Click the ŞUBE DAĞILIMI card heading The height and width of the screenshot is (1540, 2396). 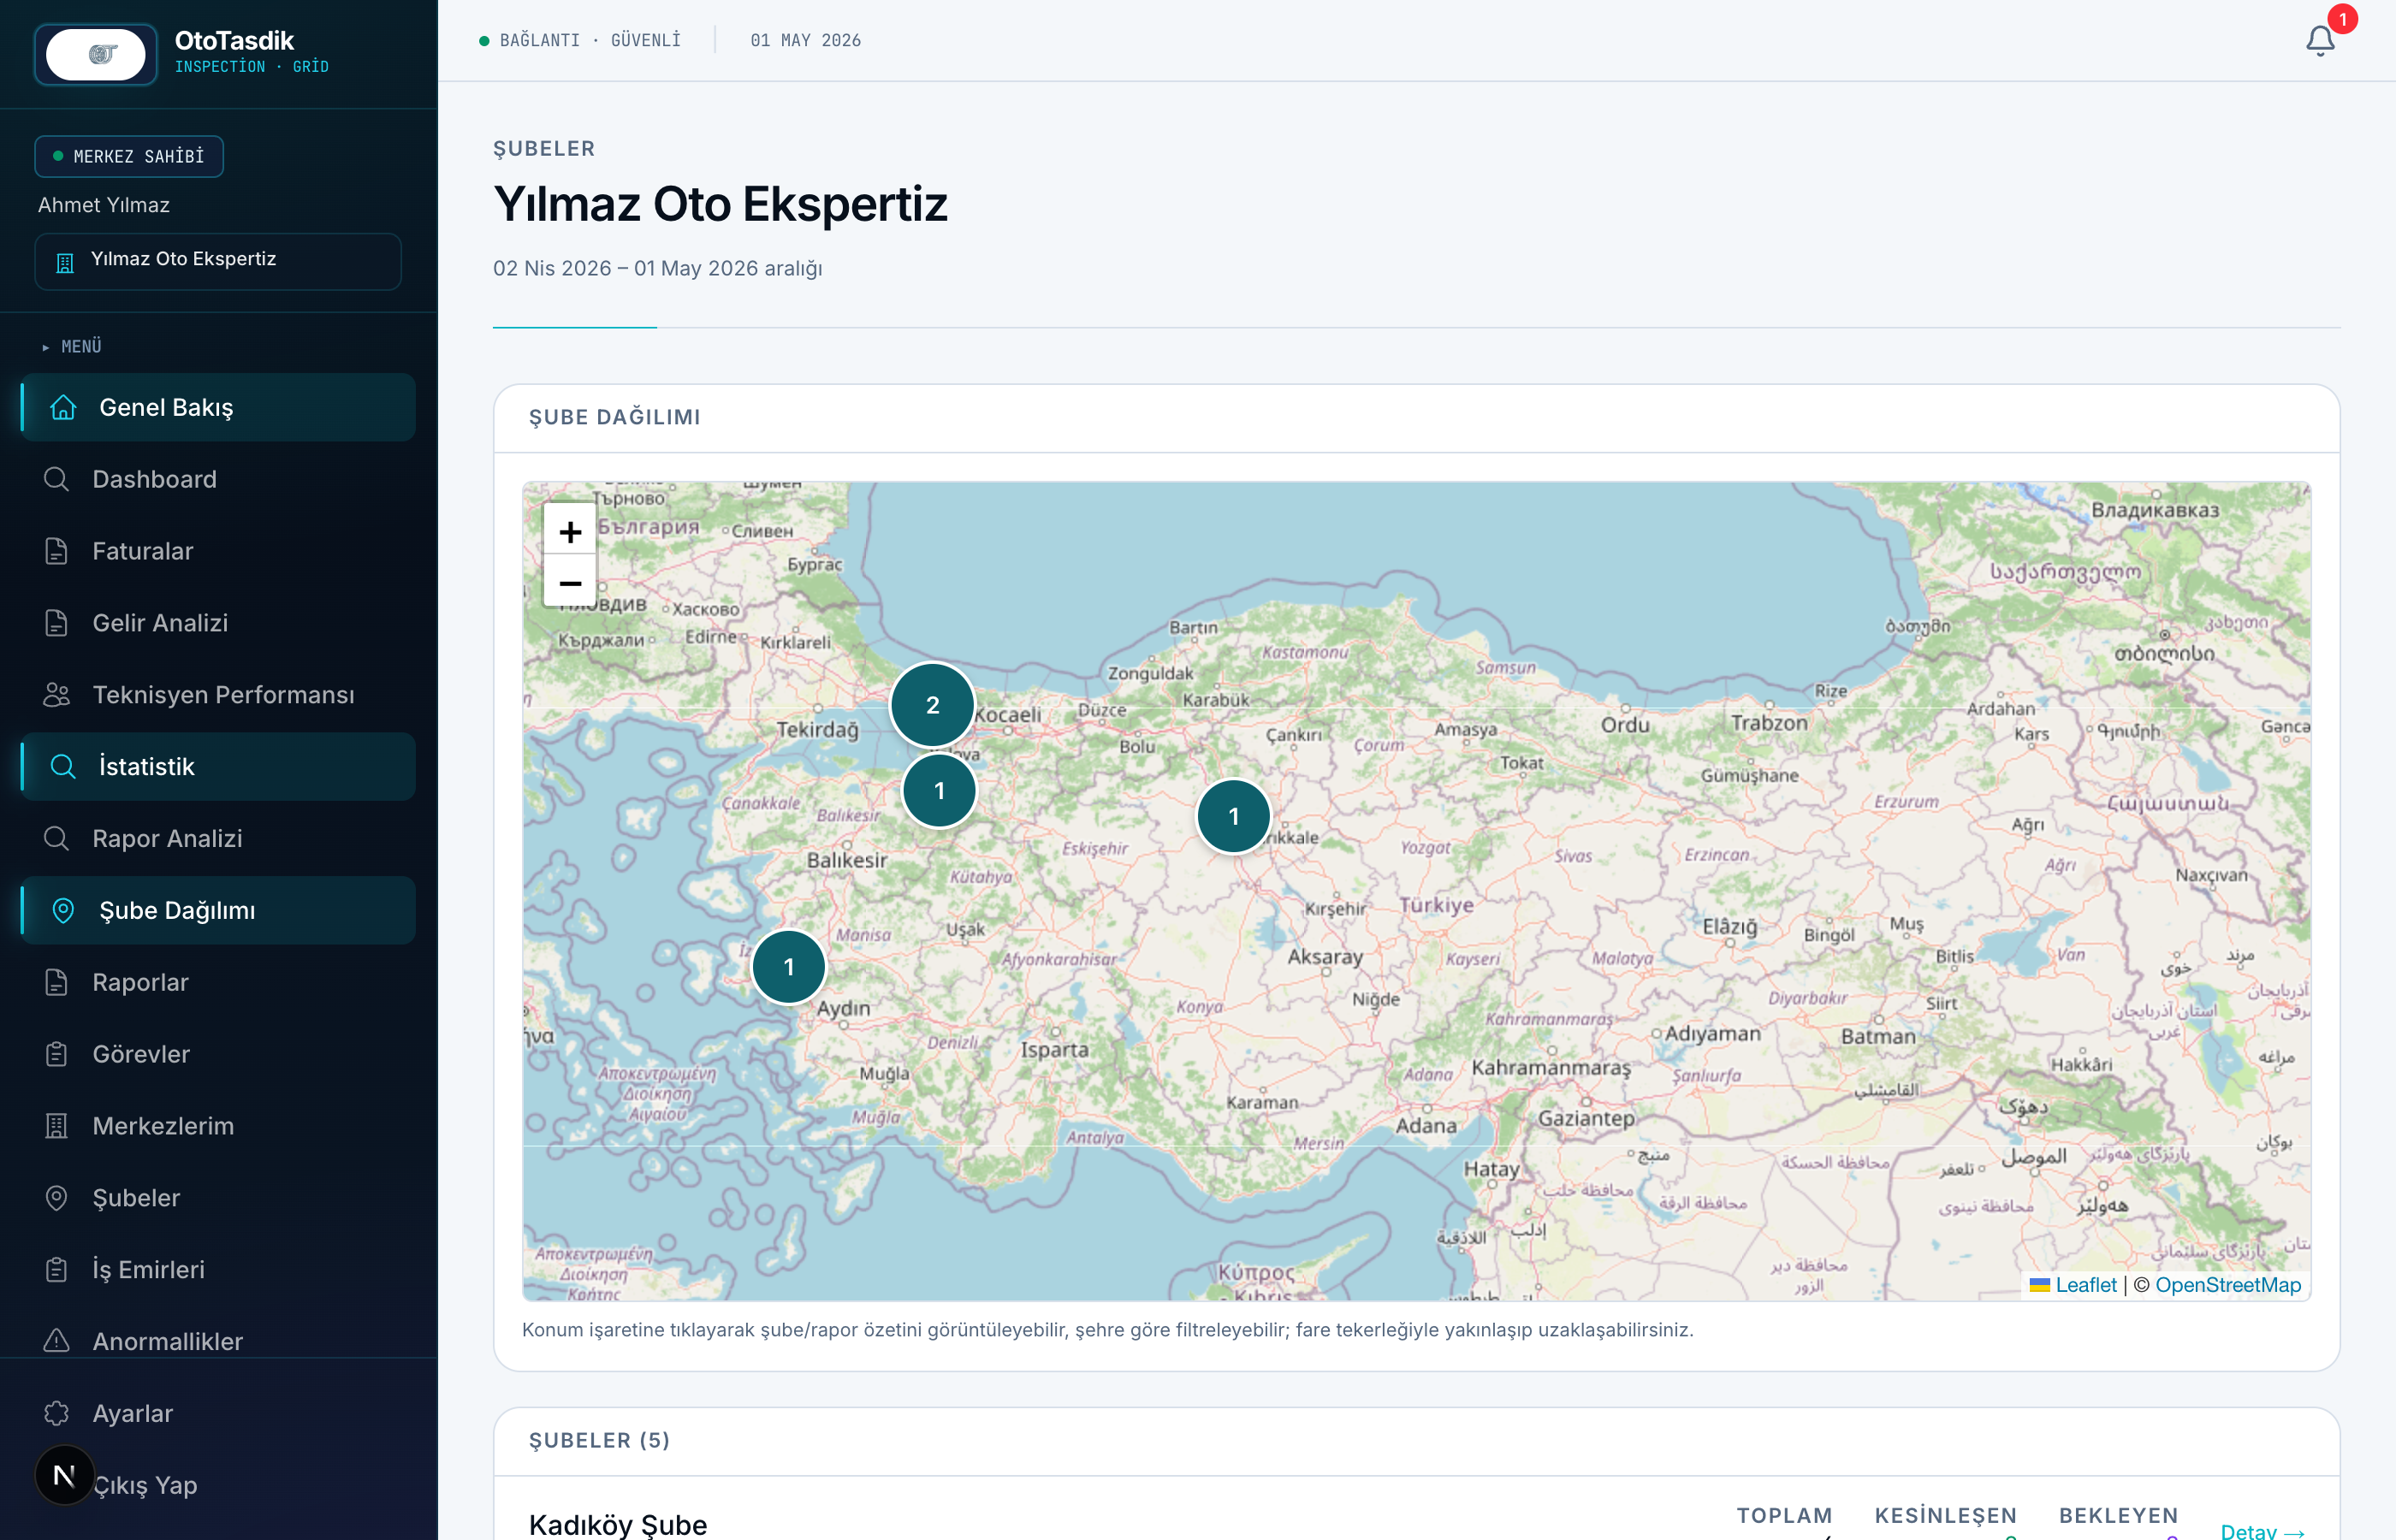[x=615, y=417]
